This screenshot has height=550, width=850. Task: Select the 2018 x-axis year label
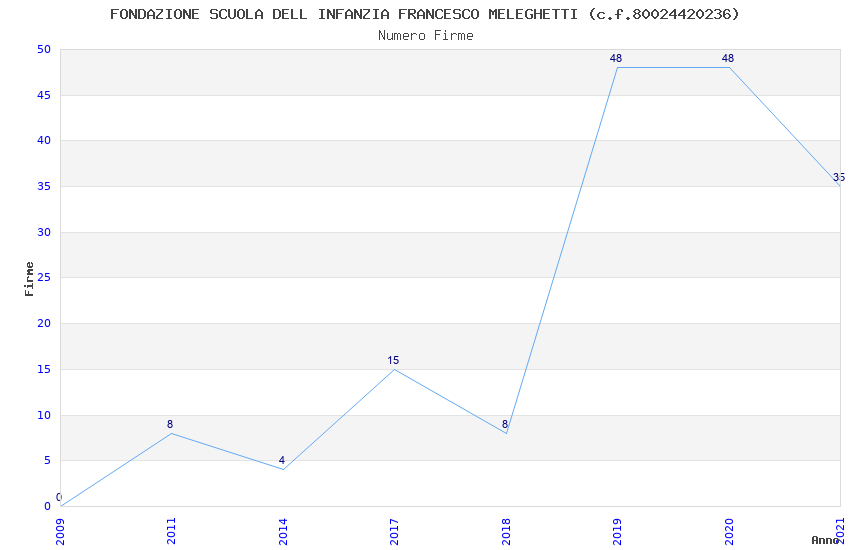click(506, 532)
